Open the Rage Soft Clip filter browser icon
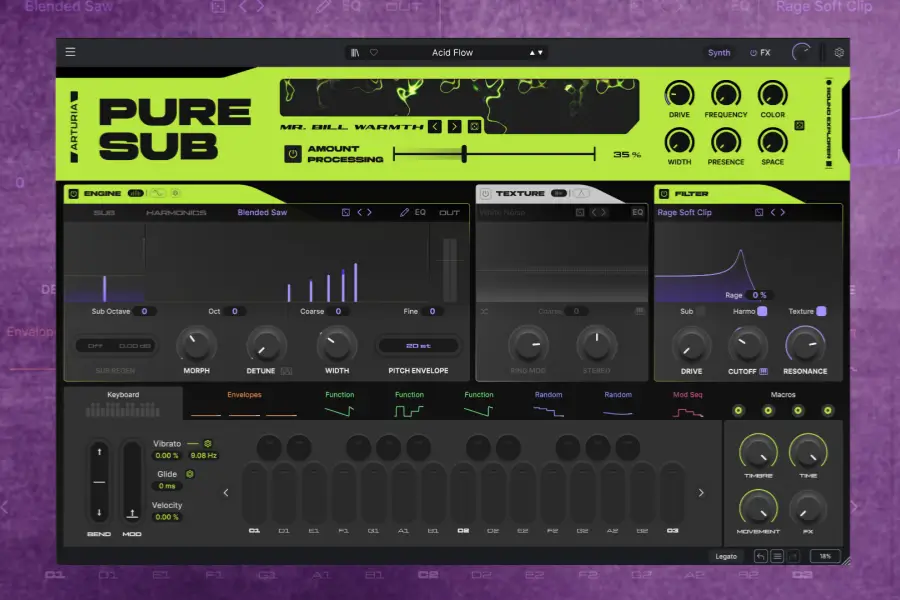Viewport: 900px width, 600px height. point(759,212)
